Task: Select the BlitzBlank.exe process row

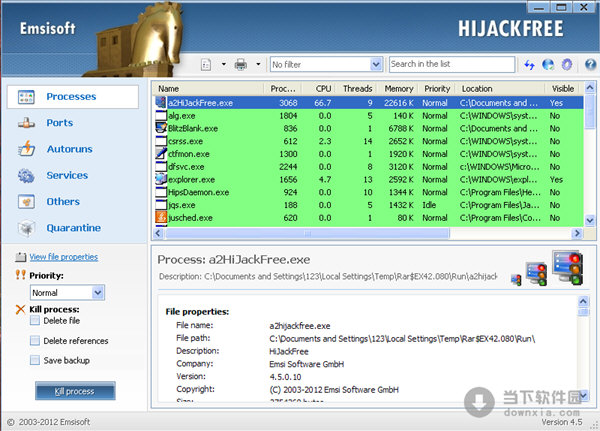Action: click(x=369, y=129)
